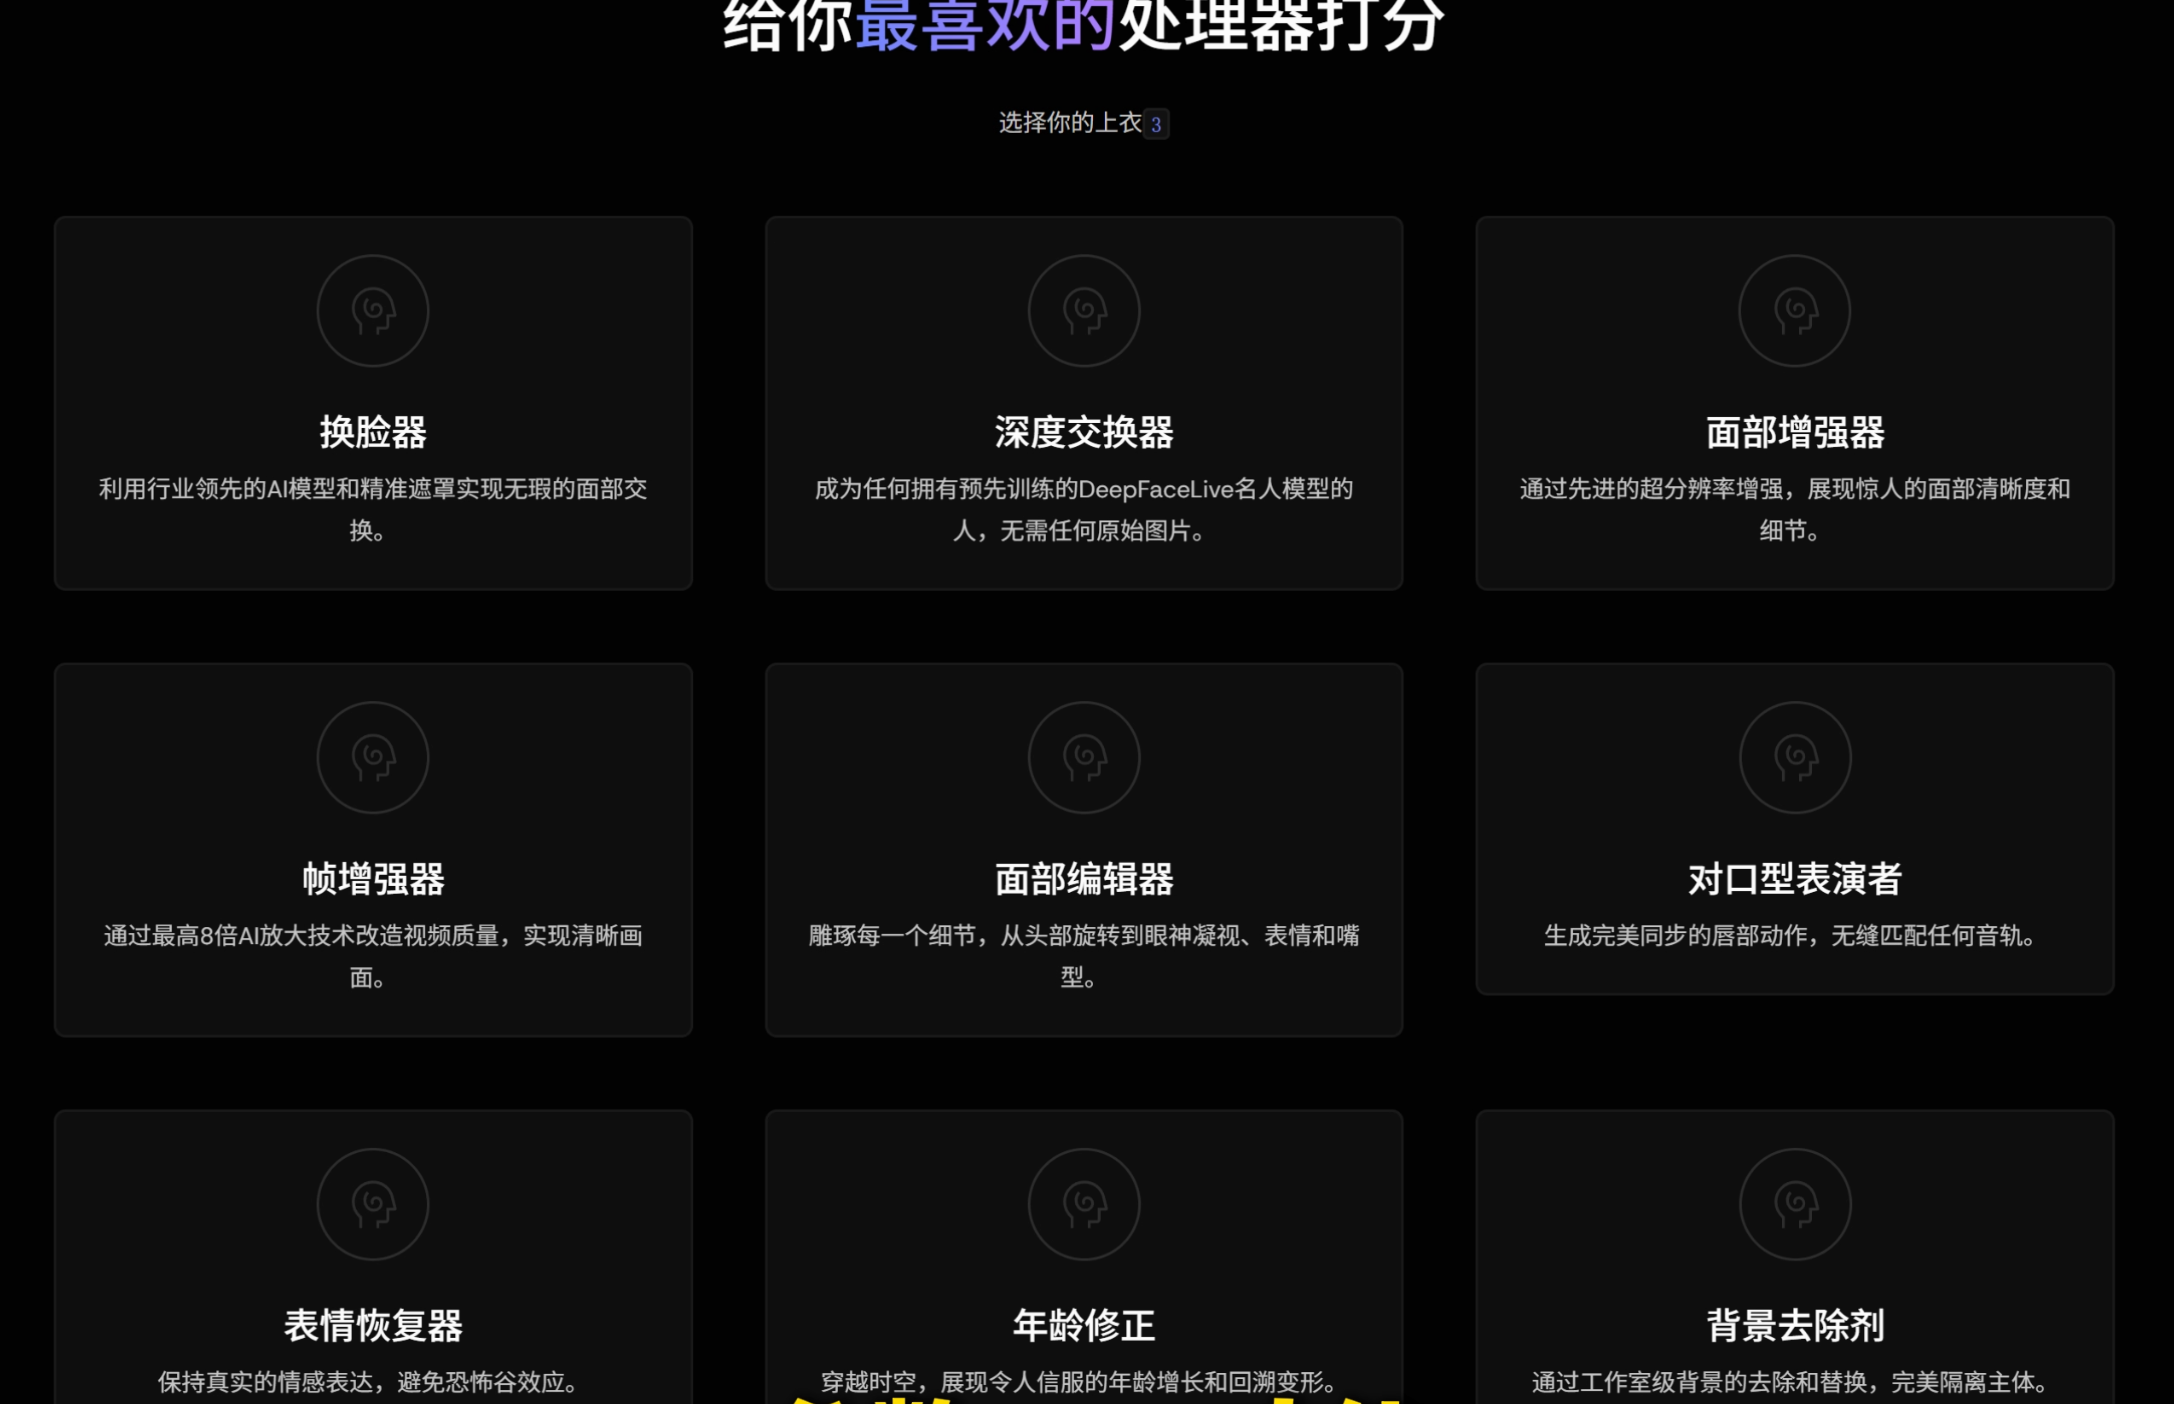
Task: Select the 年龄修正 card title
Action: 1084,1326
